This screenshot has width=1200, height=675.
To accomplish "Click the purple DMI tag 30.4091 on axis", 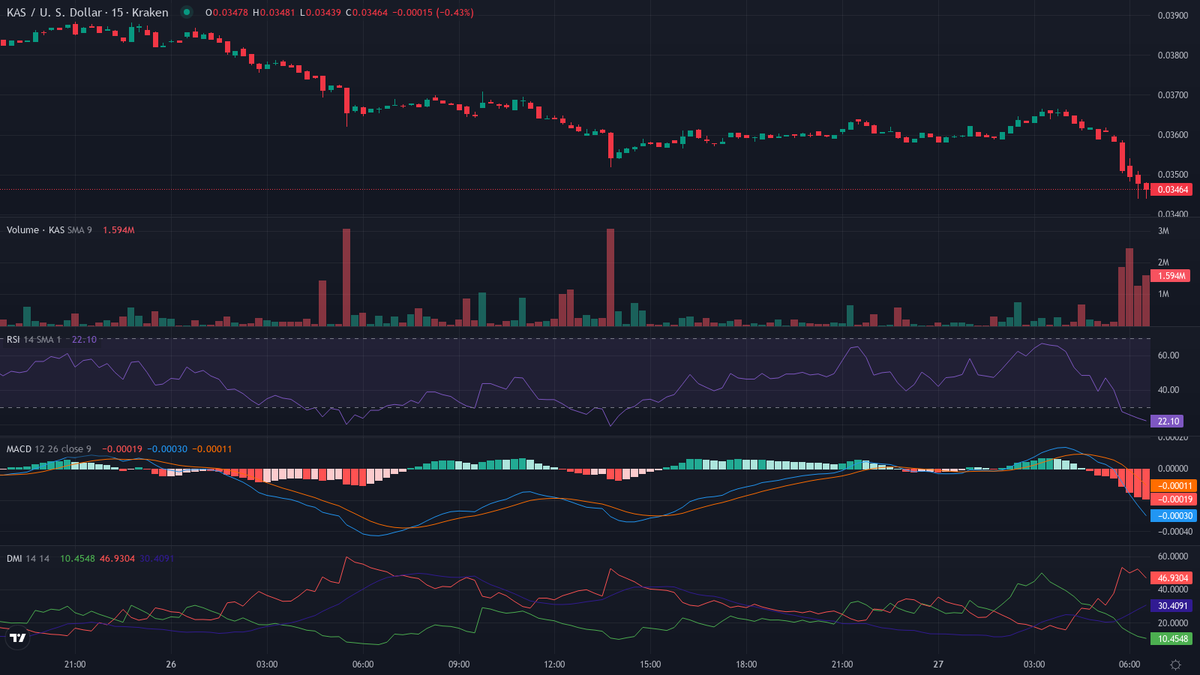I will pos(1171,606).
